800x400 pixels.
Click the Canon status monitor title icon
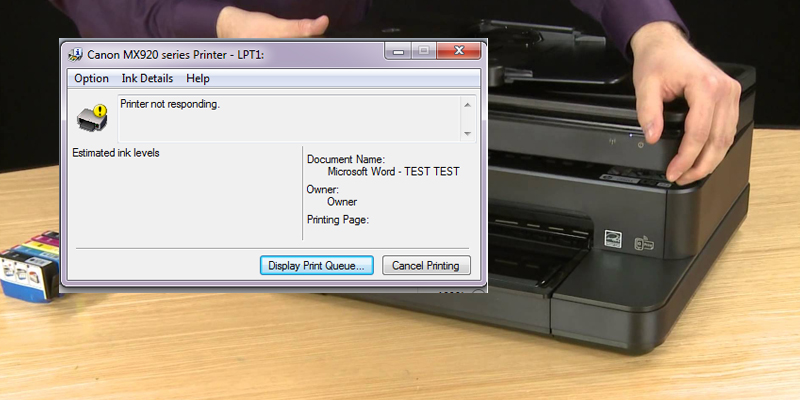click(76, 54)
